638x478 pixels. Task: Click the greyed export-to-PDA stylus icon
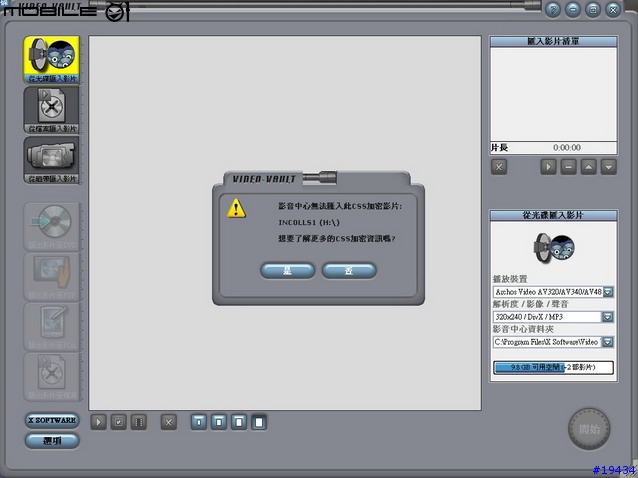(x=51, y=327)
